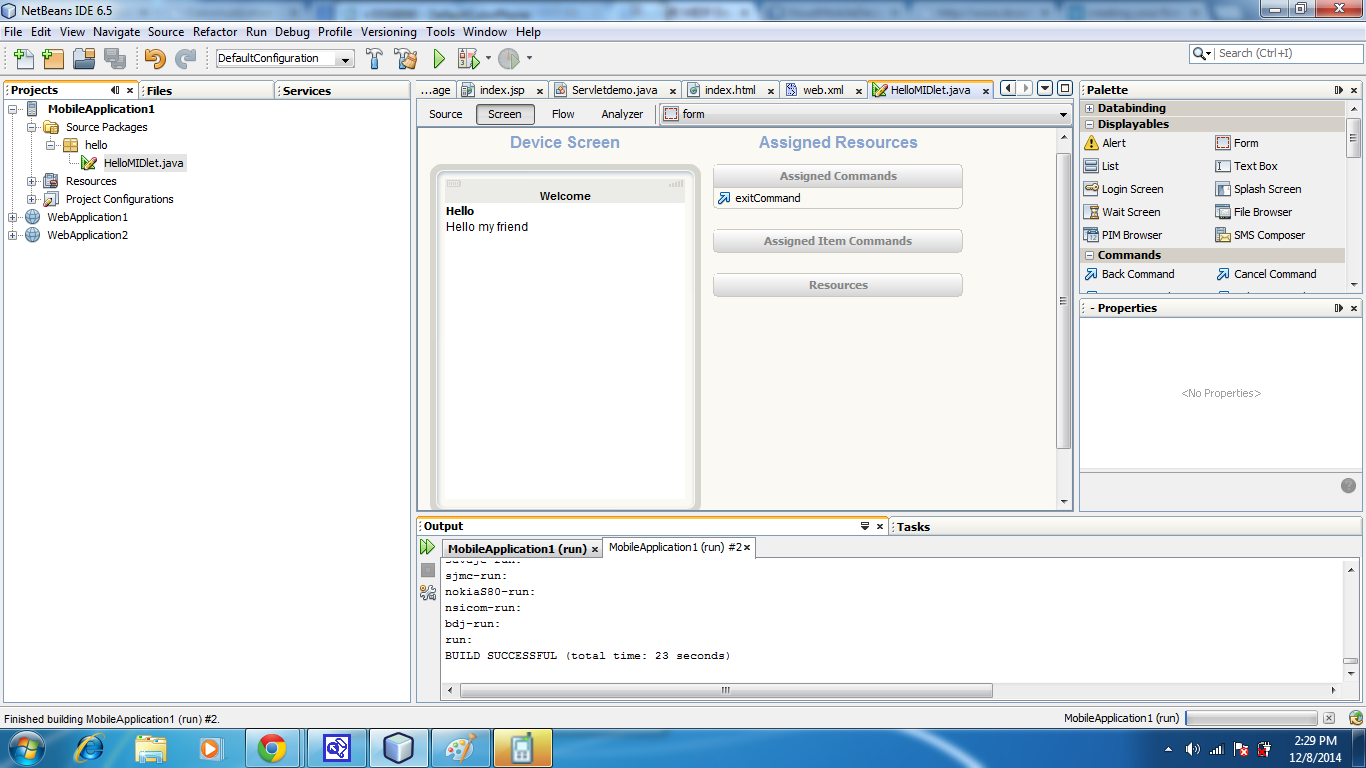The height and width of the screenshot is (768, 1366).
Task: Open Google Chrome from taskbar
Action: [272, 748]
